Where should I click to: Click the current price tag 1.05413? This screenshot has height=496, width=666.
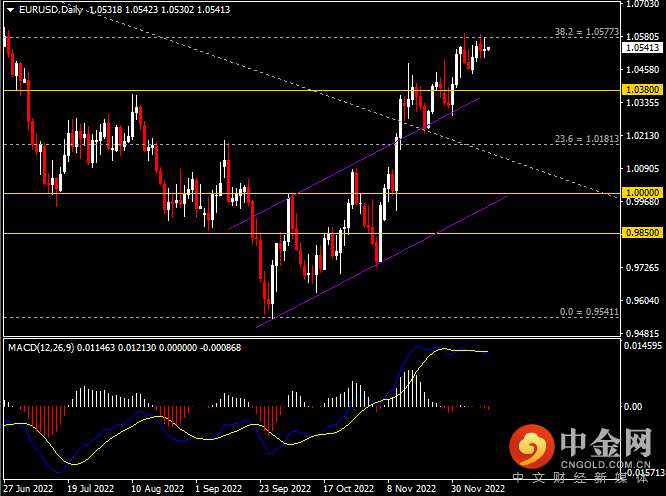point(640,47)
